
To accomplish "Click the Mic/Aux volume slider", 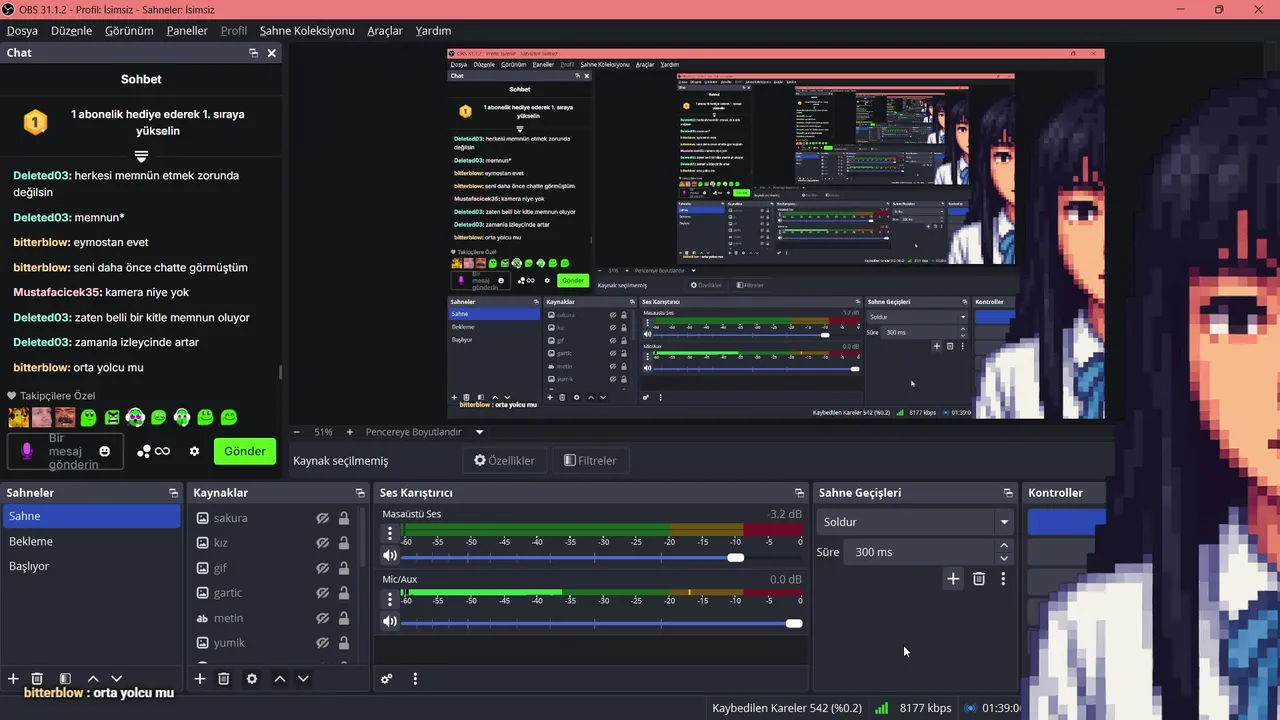I will pos(601,623).
